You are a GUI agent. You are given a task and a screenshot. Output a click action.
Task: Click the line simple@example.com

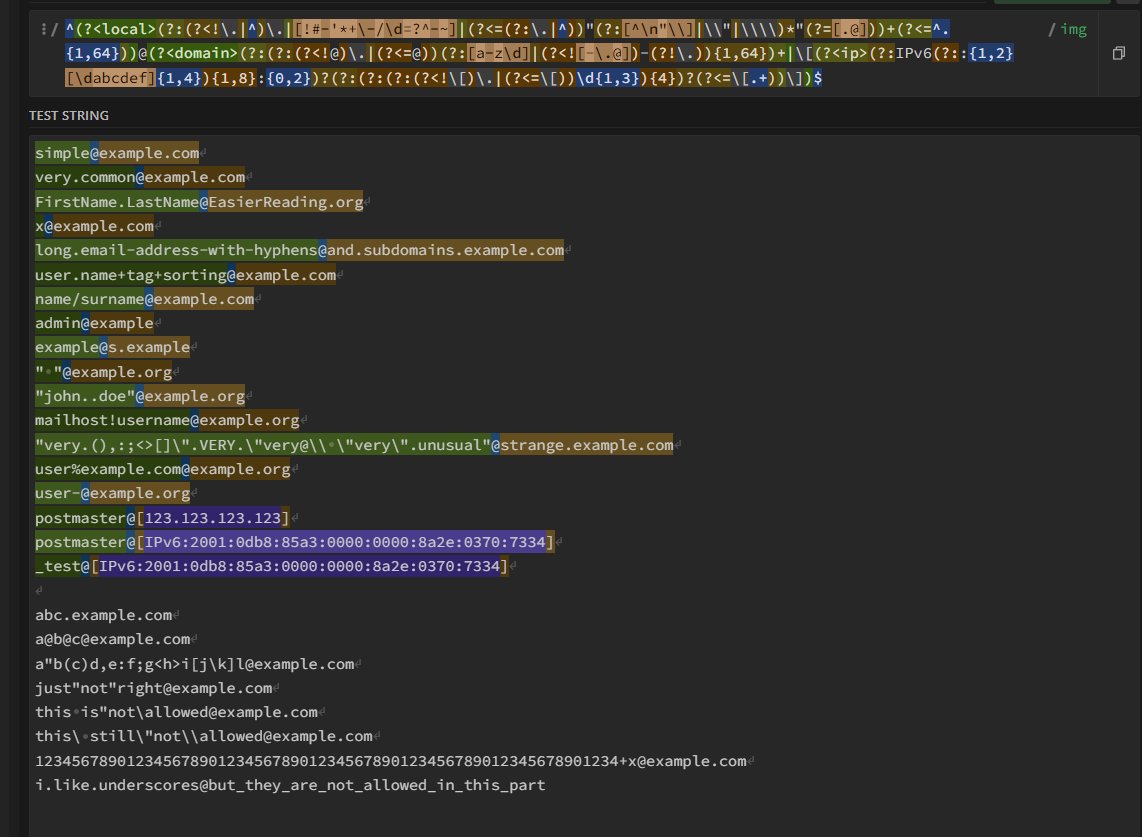click(117, 153)
